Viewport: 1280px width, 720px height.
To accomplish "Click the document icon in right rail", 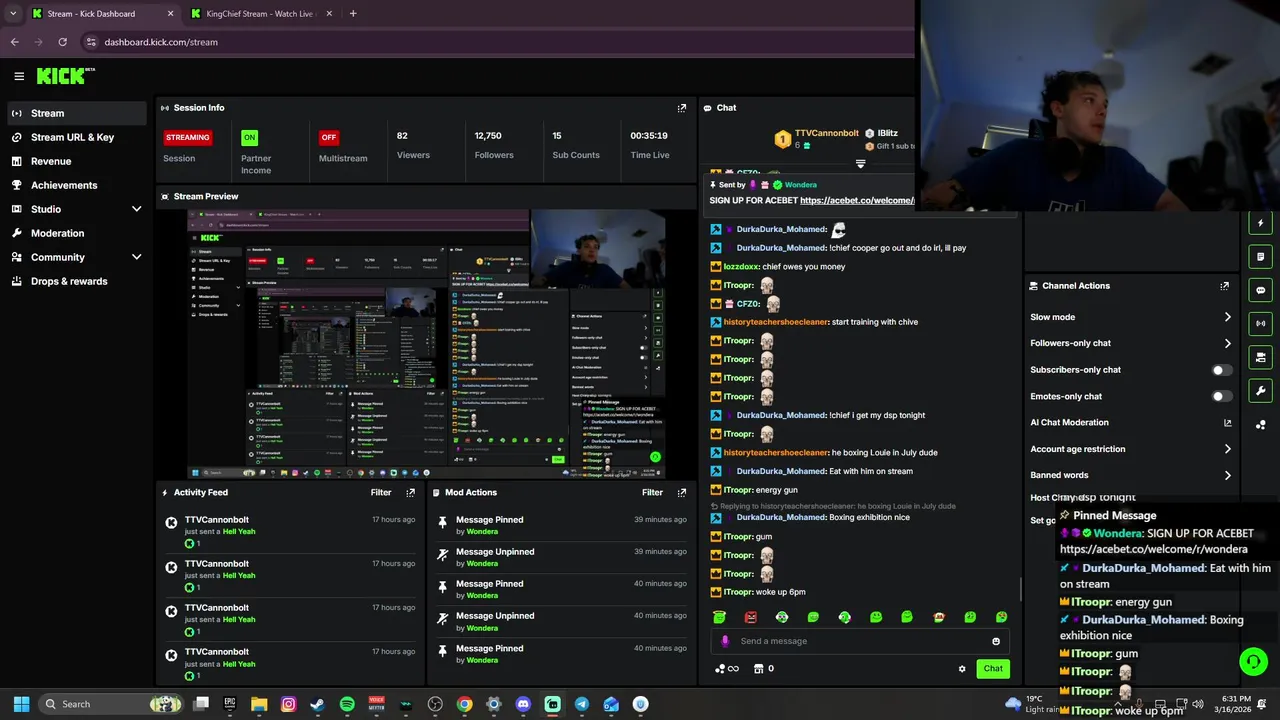I will (1260, 257).
